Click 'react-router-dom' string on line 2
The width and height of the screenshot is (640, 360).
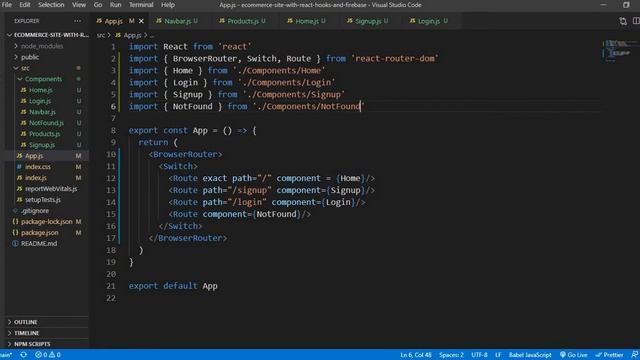[395, 58]
